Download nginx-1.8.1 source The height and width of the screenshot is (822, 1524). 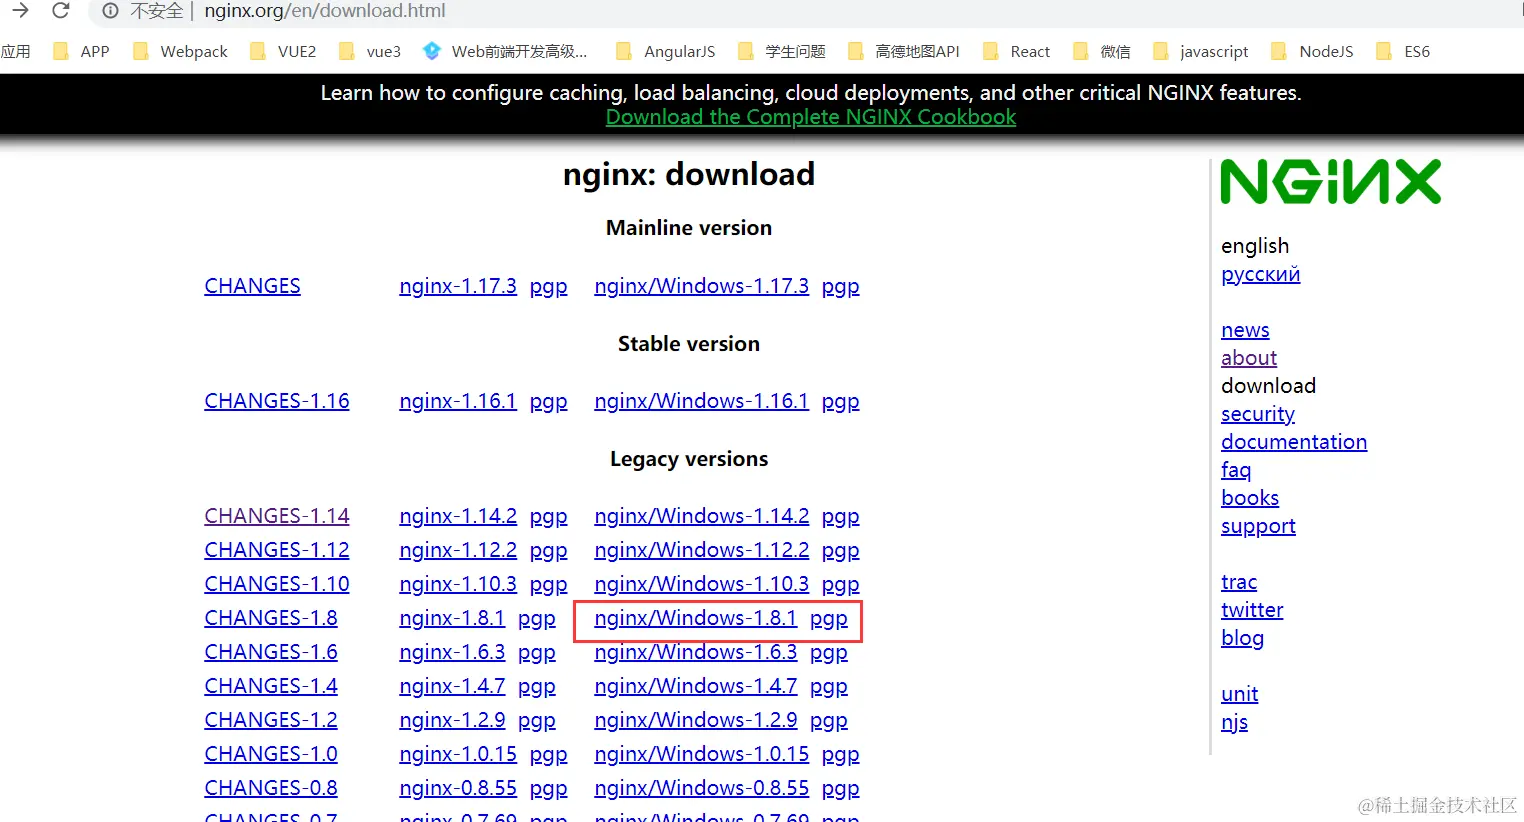pyautogui.click(x=452, y=618)
